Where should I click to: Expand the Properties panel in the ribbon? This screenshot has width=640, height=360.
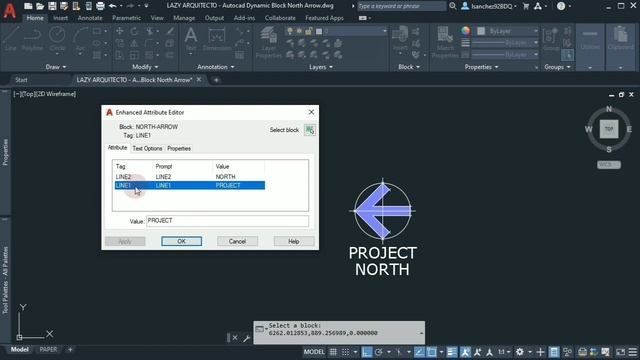(x=481, y=67)
